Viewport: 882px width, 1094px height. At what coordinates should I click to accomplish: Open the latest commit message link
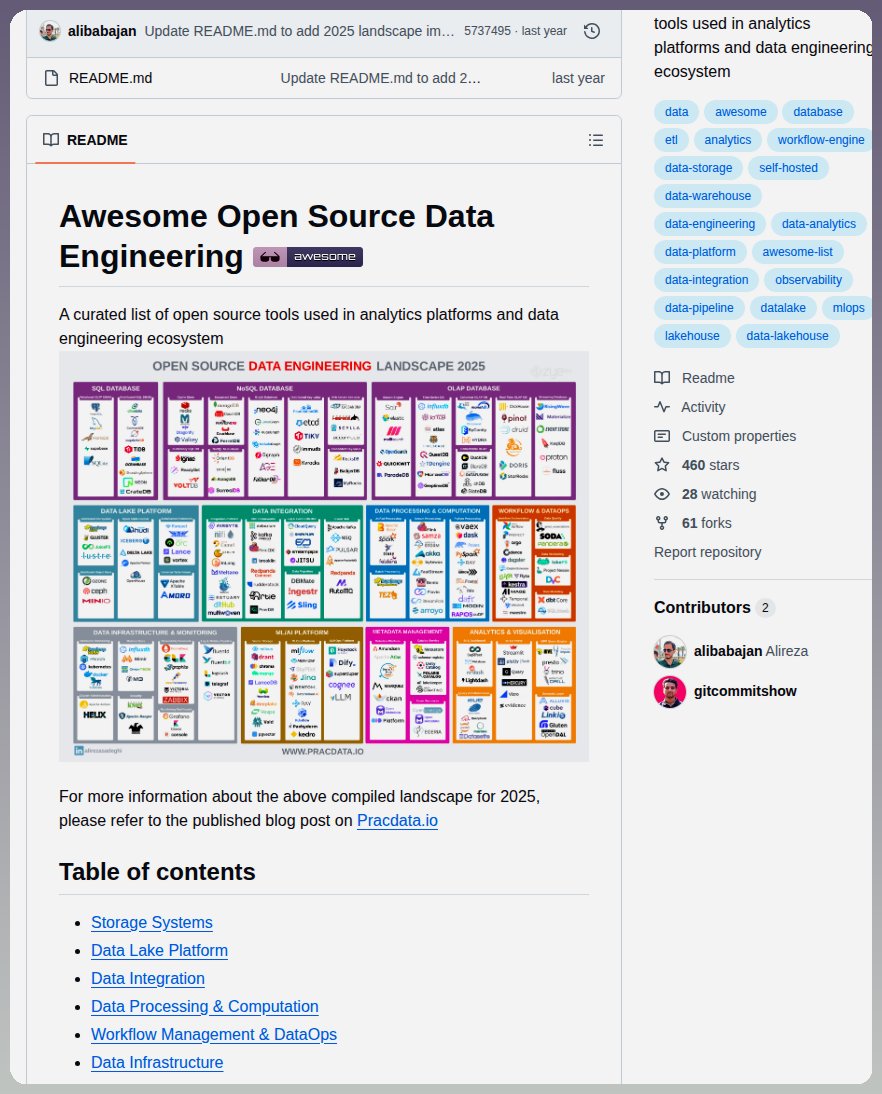[299, 31]
